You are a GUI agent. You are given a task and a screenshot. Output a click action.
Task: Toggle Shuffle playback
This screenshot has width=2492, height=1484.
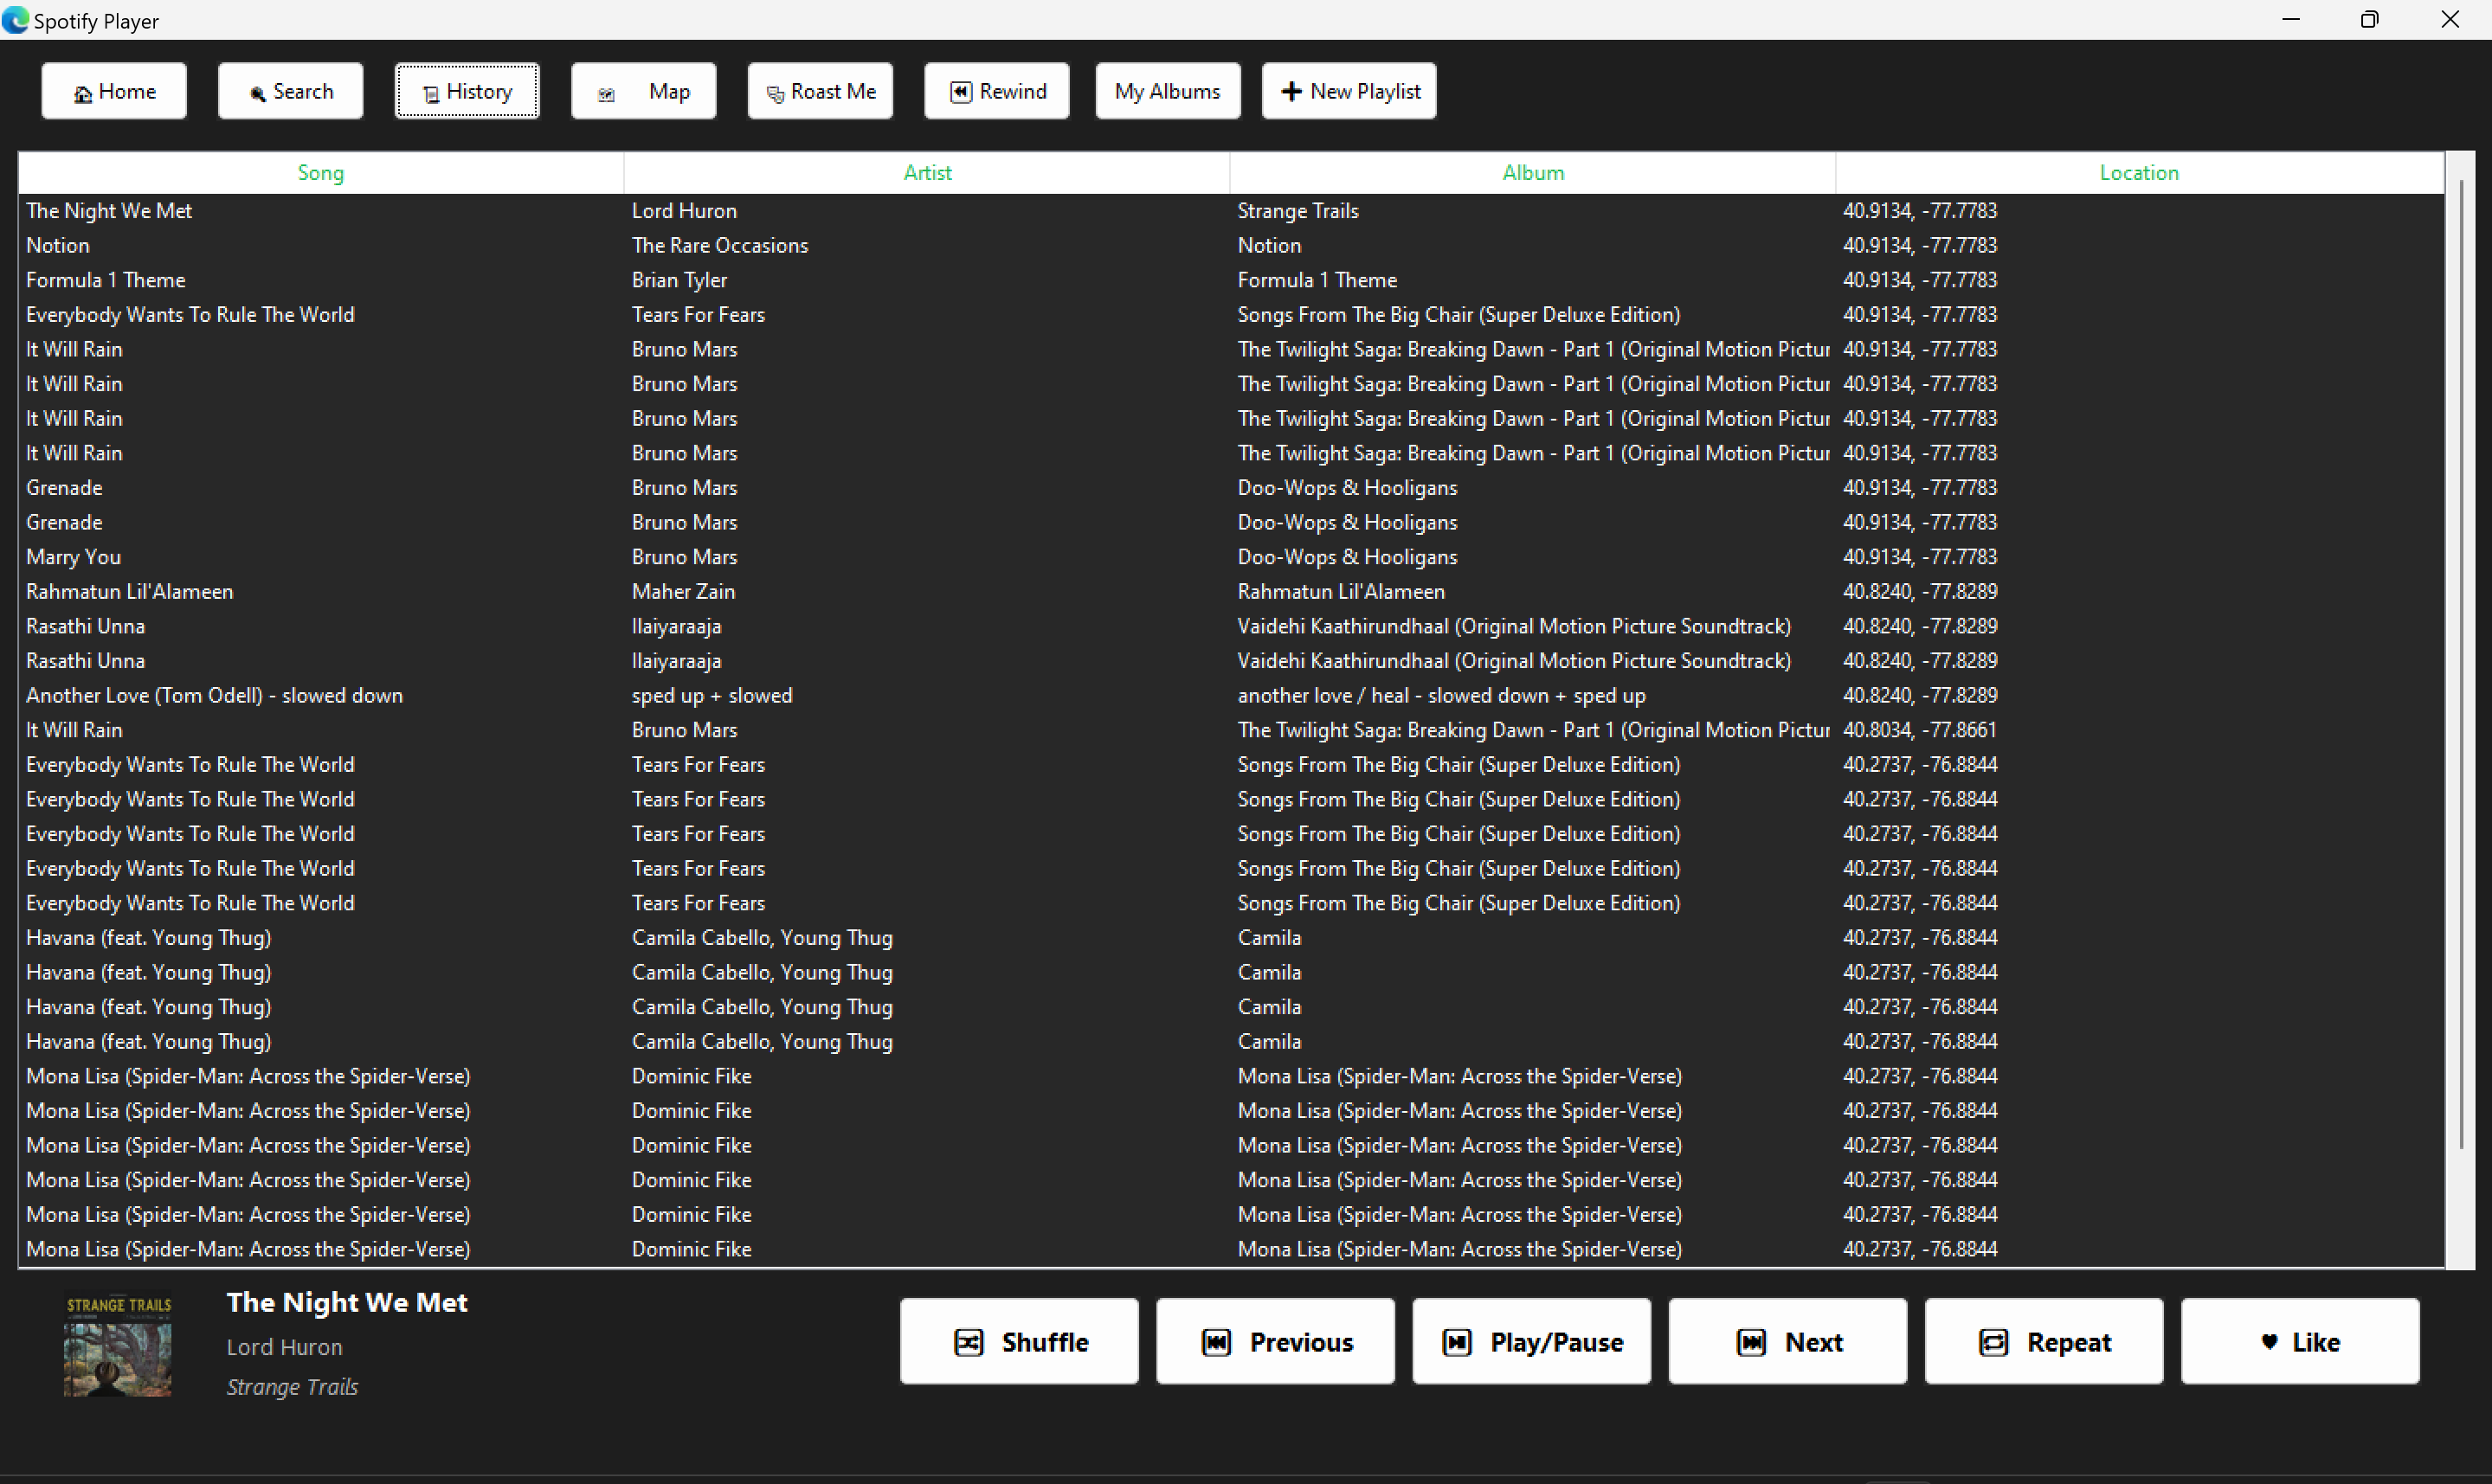pos(1019,1341)
